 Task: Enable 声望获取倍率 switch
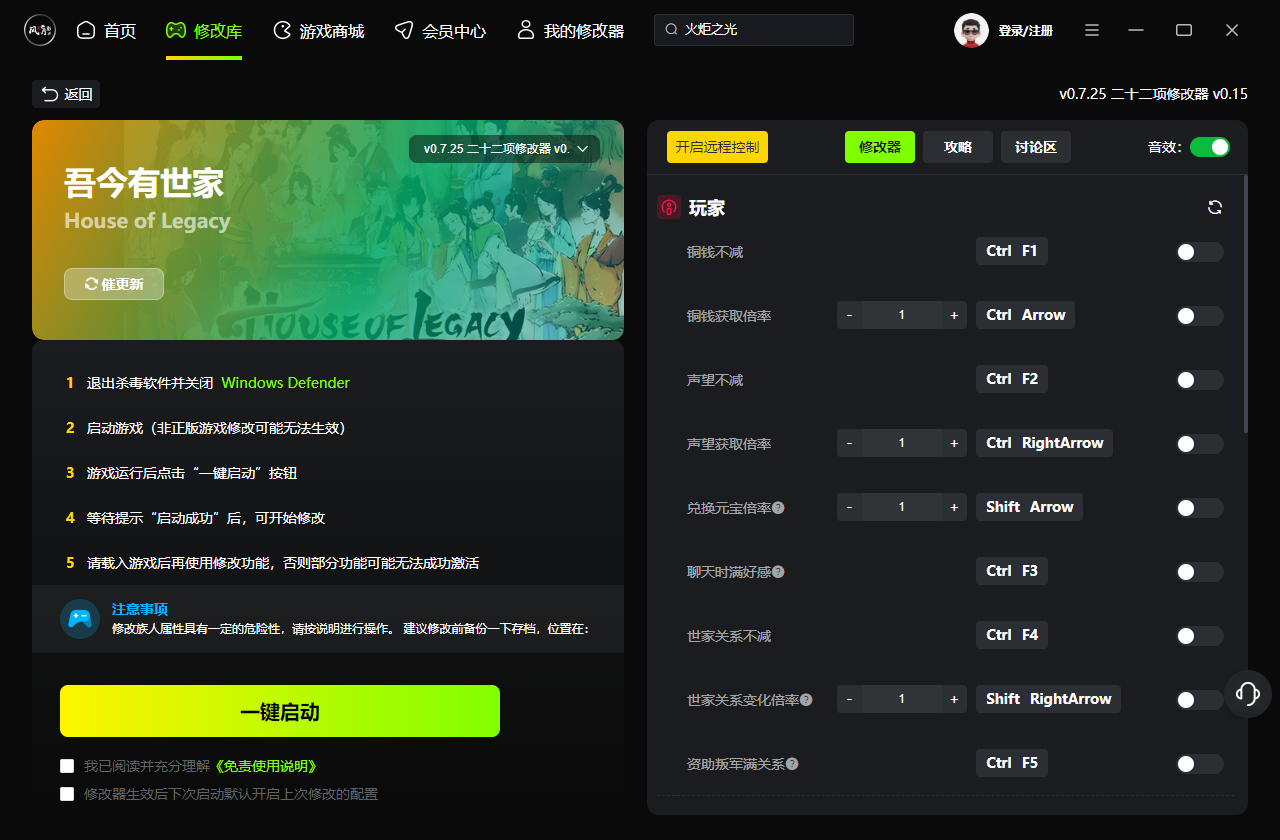tap(1199, 444)
